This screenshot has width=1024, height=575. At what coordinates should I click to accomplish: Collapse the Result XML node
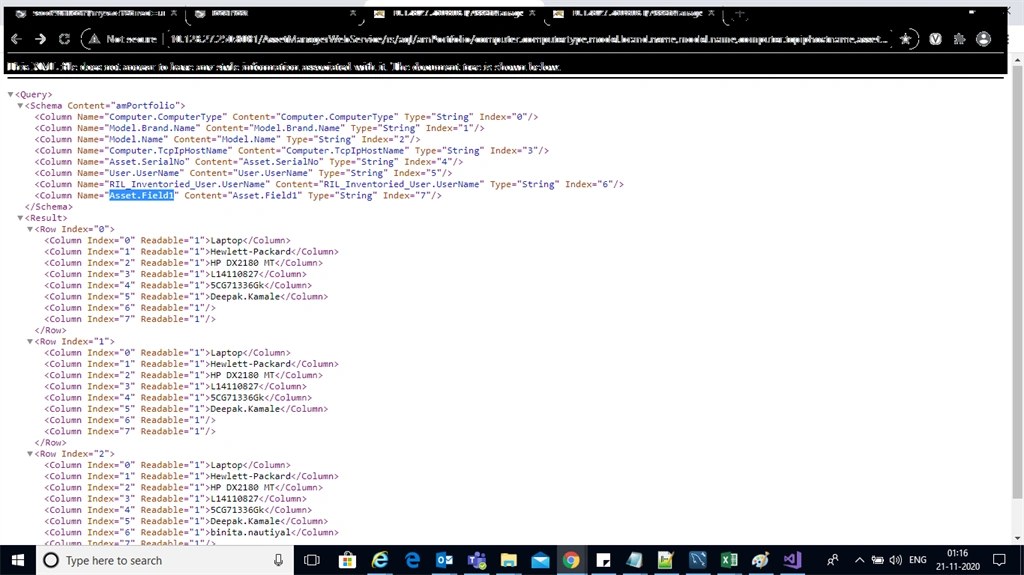click(x=20, y=218)
